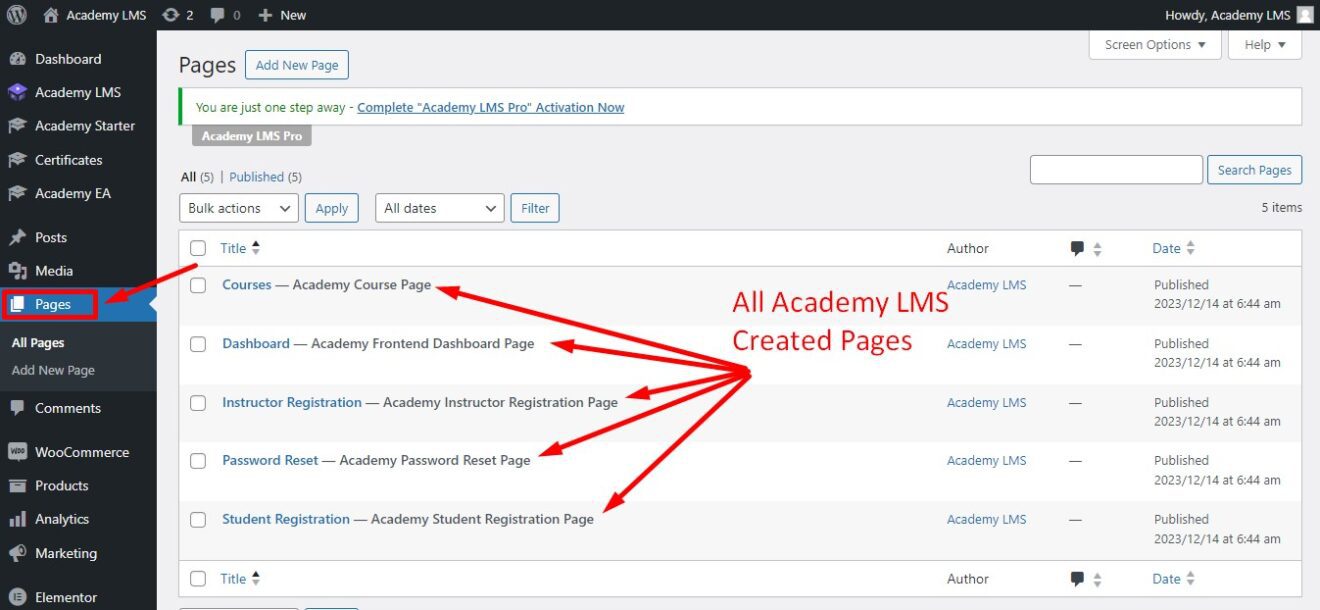The height and width of the screenshot is (610, 1320).
Task: Click Complete Academy LMS Pro Activation Now
Action: [x=491, y=107]
